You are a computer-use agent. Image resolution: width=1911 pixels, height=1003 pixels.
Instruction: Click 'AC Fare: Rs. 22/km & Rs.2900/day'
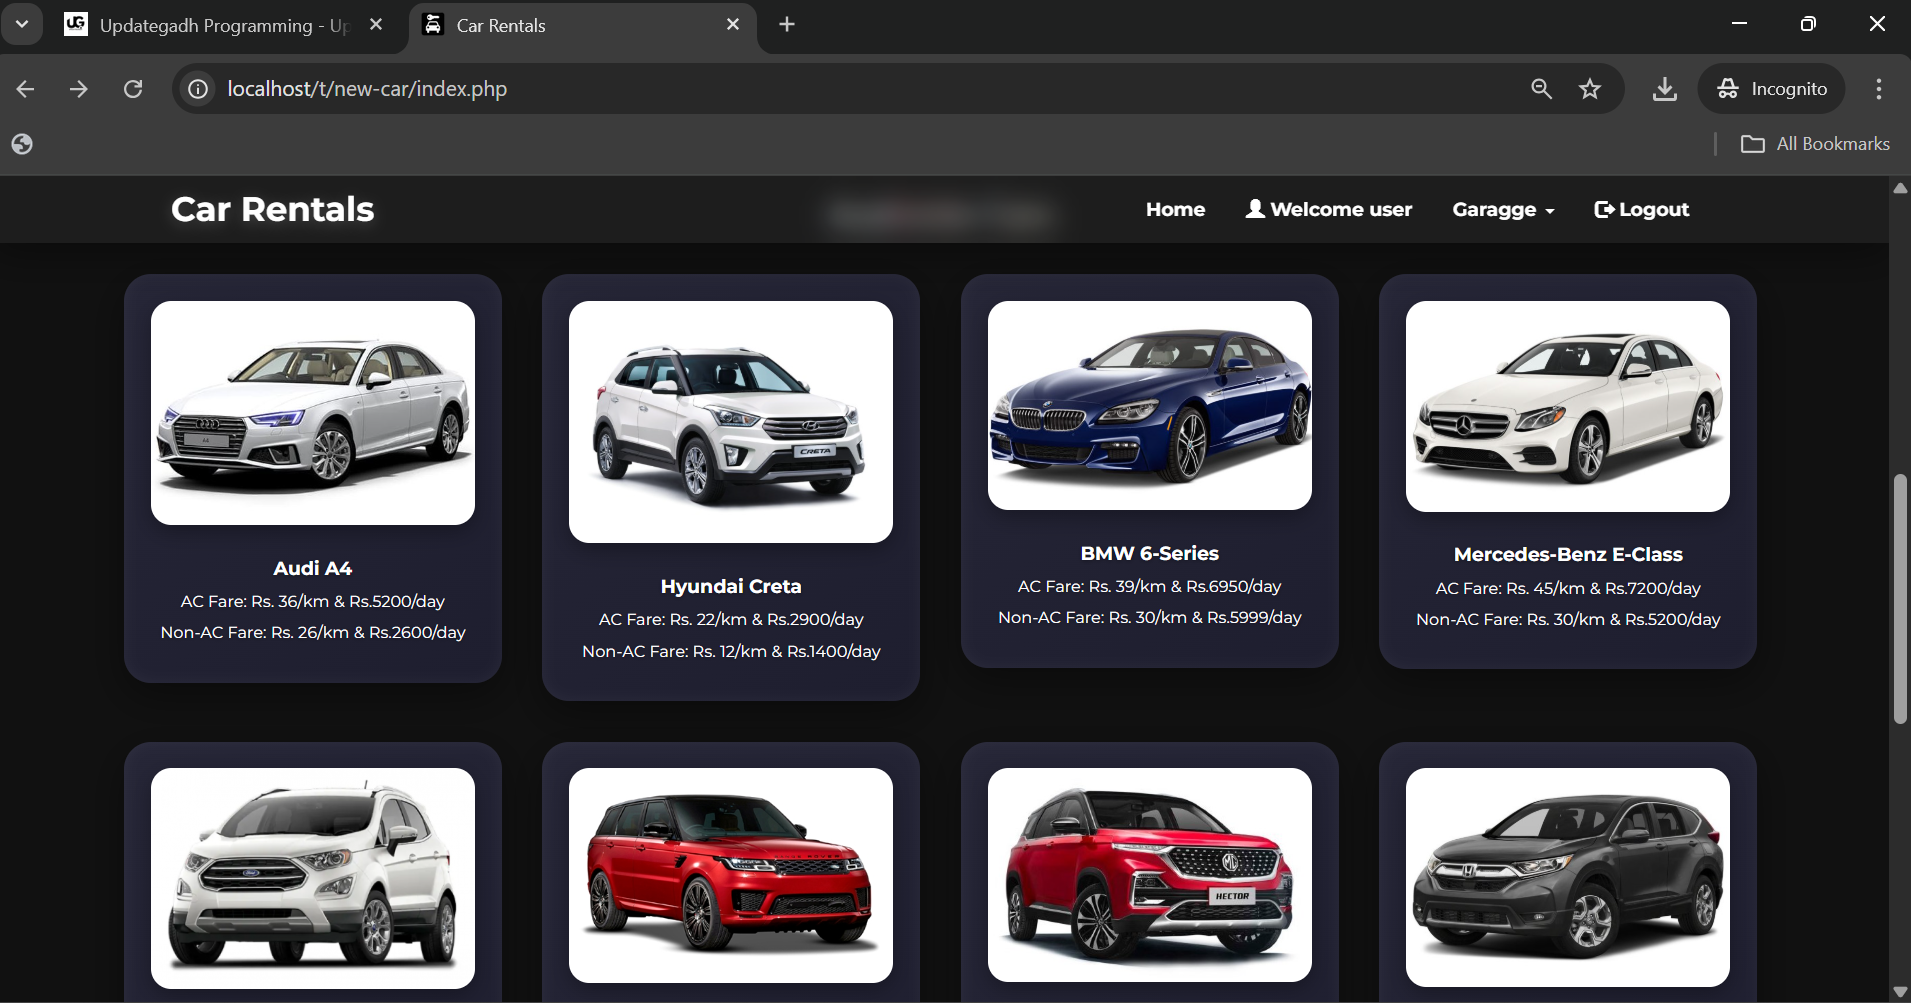731,619
